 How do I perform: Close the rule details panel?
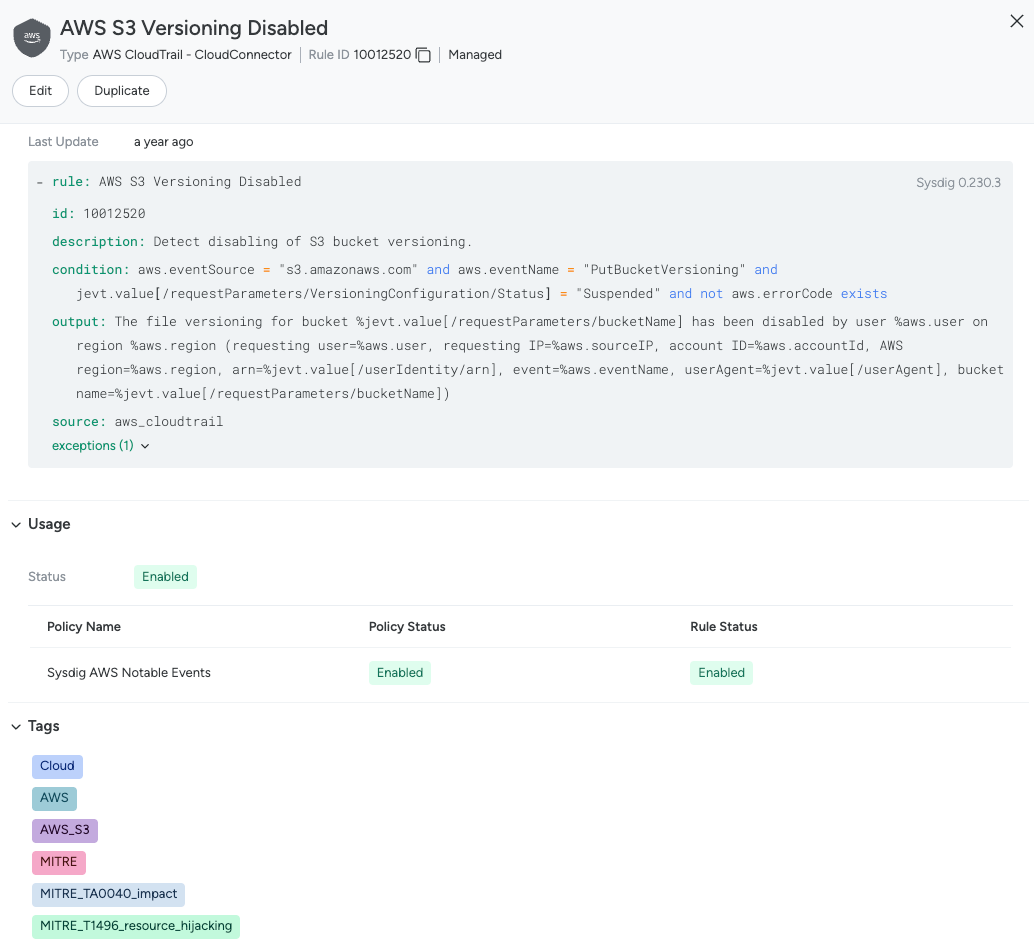tap(1016, 21)
